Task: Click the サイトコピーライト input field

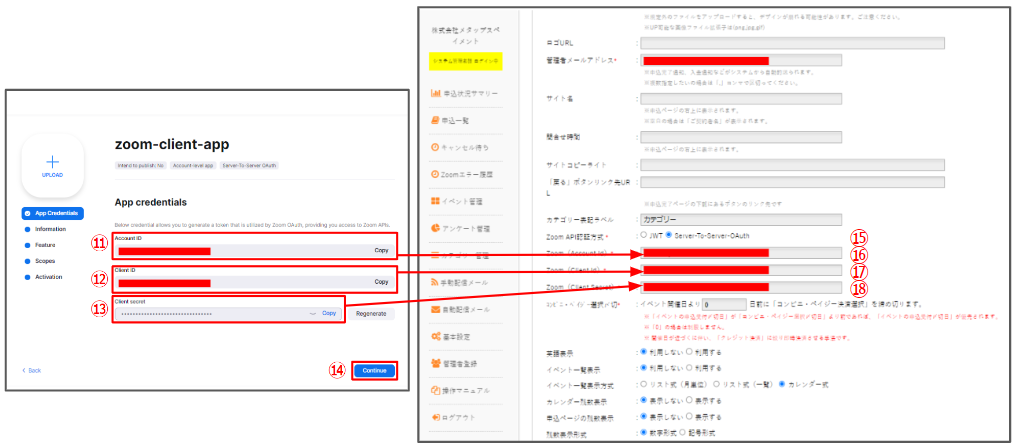Action: click(x=792, y=165)
